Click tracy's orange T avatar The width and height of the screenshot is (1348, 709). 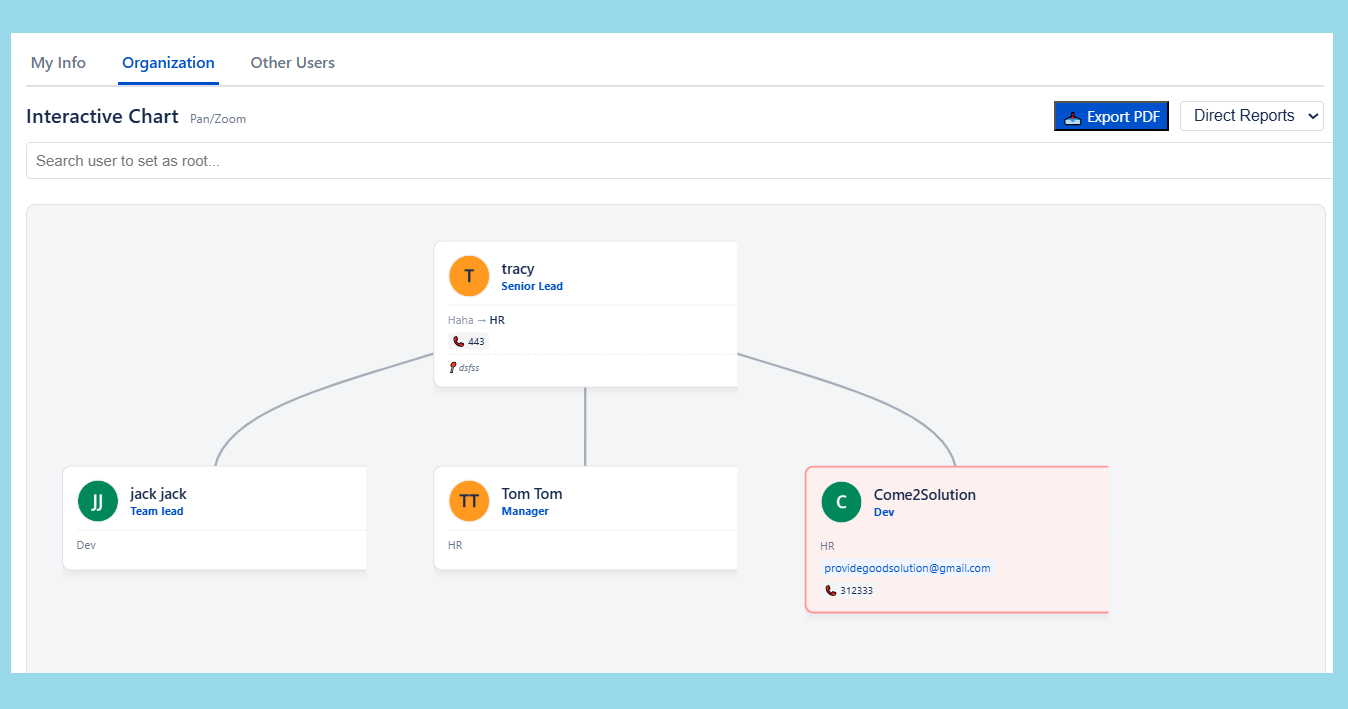469,277
